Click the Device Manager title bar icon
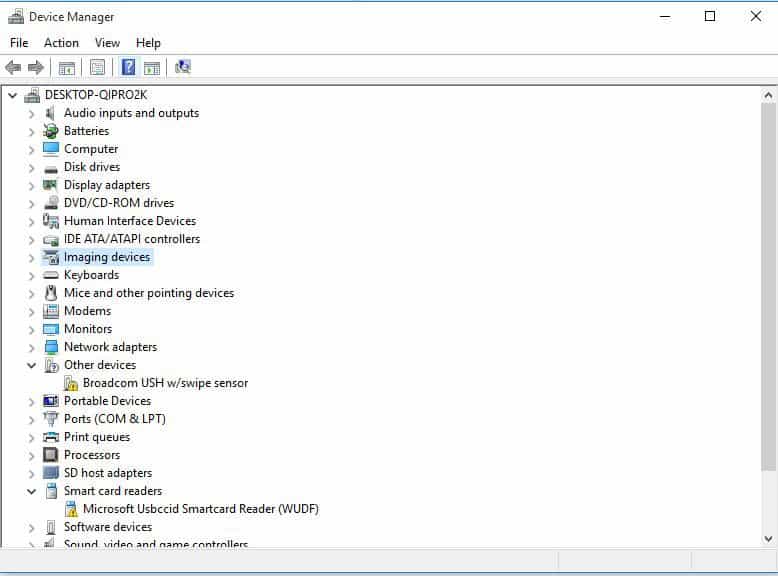Screen dimensions: 778x576 pos(16,16)
